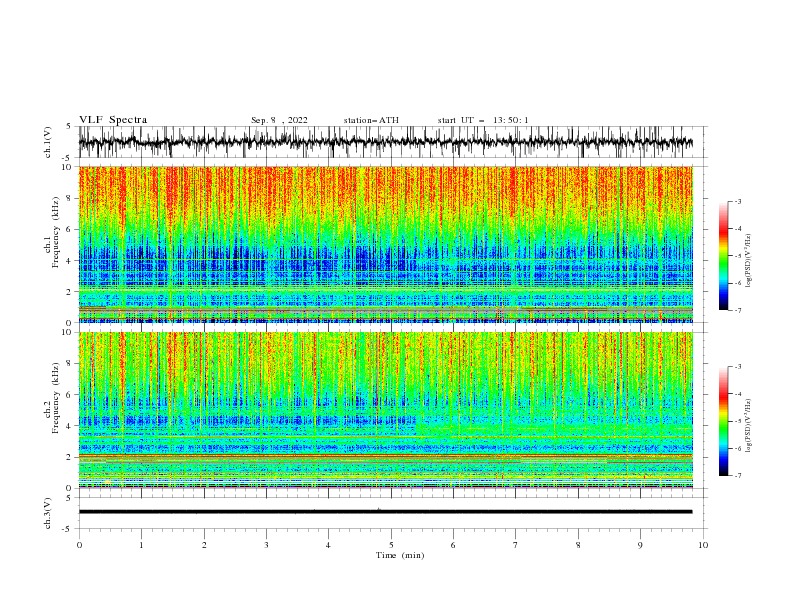
Task: Click the time axis tick label "5"
Action: (391, 545)
